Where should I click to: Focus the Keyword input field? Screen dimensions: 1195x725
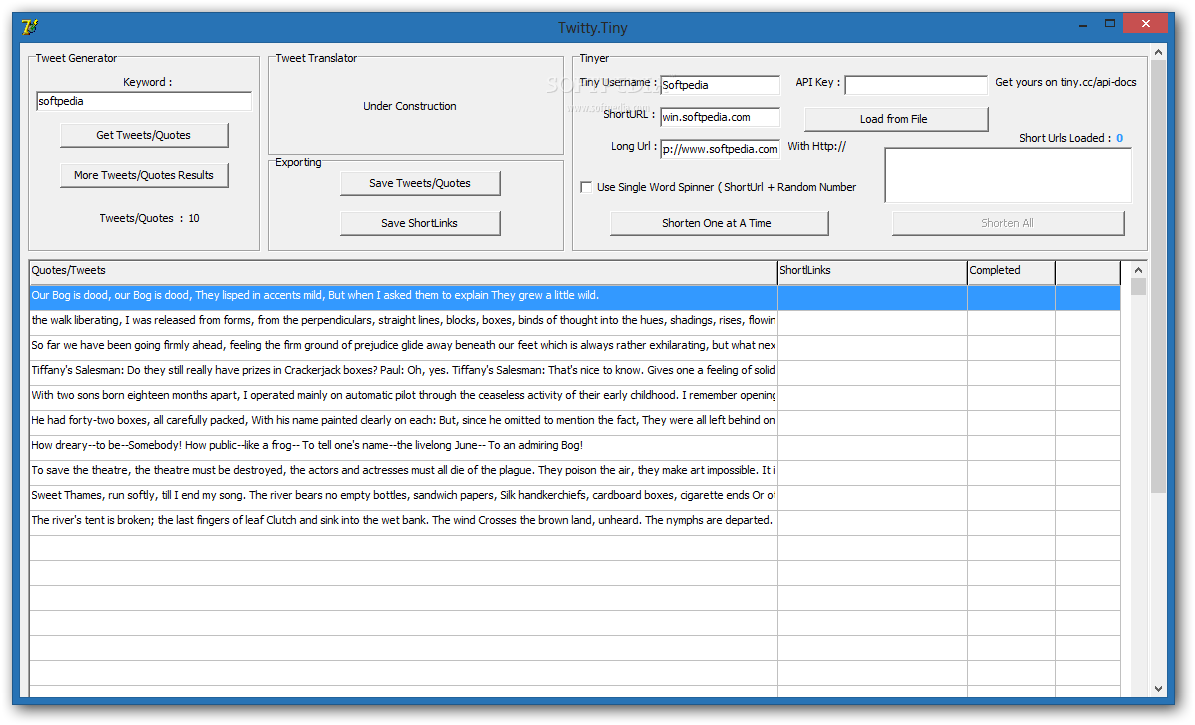click(x=144, y=101)
